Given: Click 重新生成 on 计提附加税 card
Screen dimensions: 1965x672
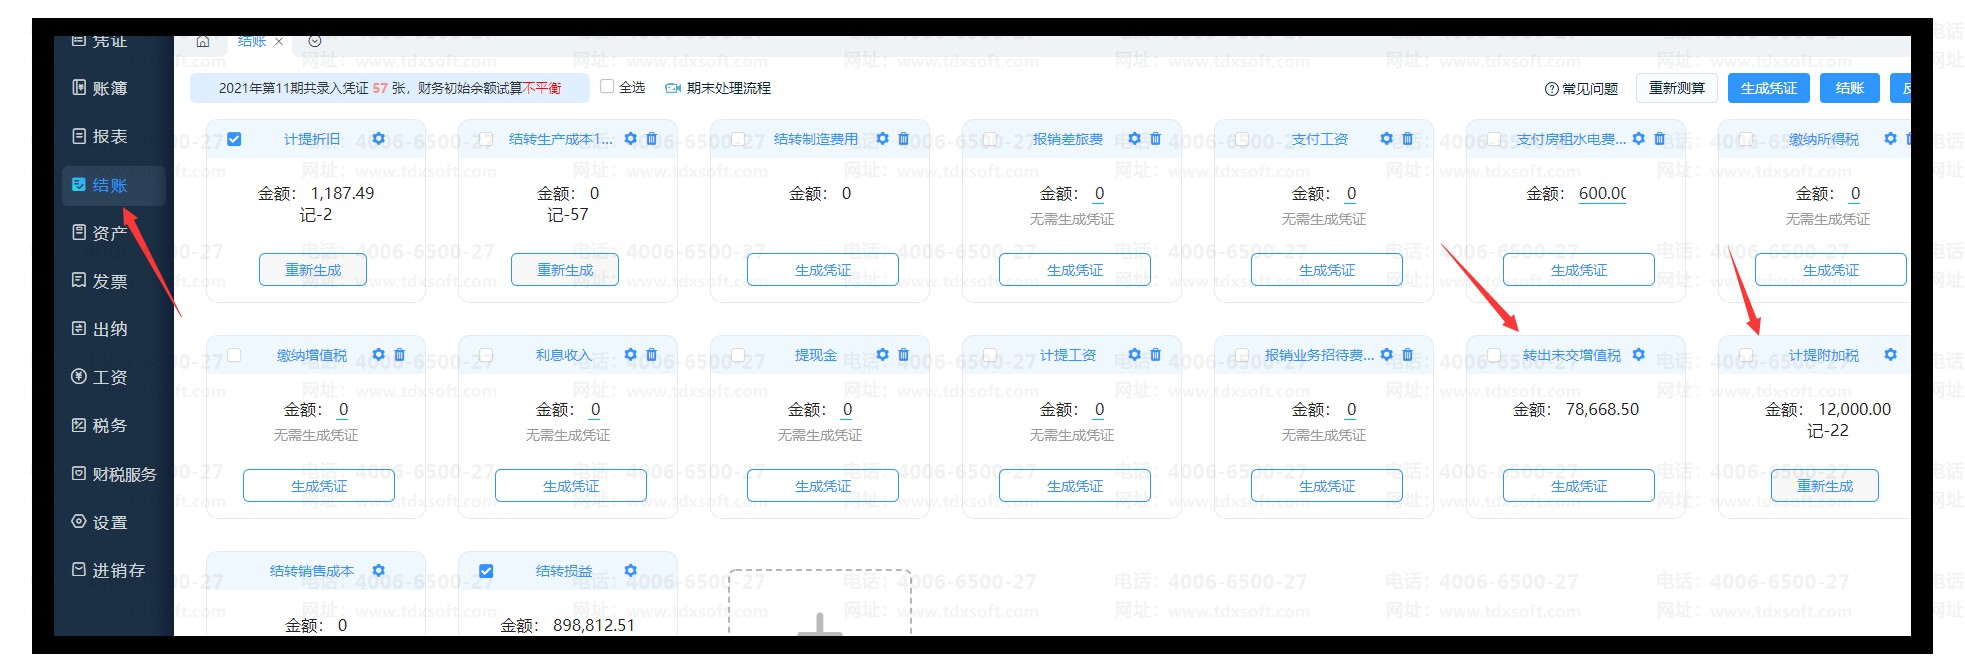Looking at the screenshot, I should coord(1824,486).
